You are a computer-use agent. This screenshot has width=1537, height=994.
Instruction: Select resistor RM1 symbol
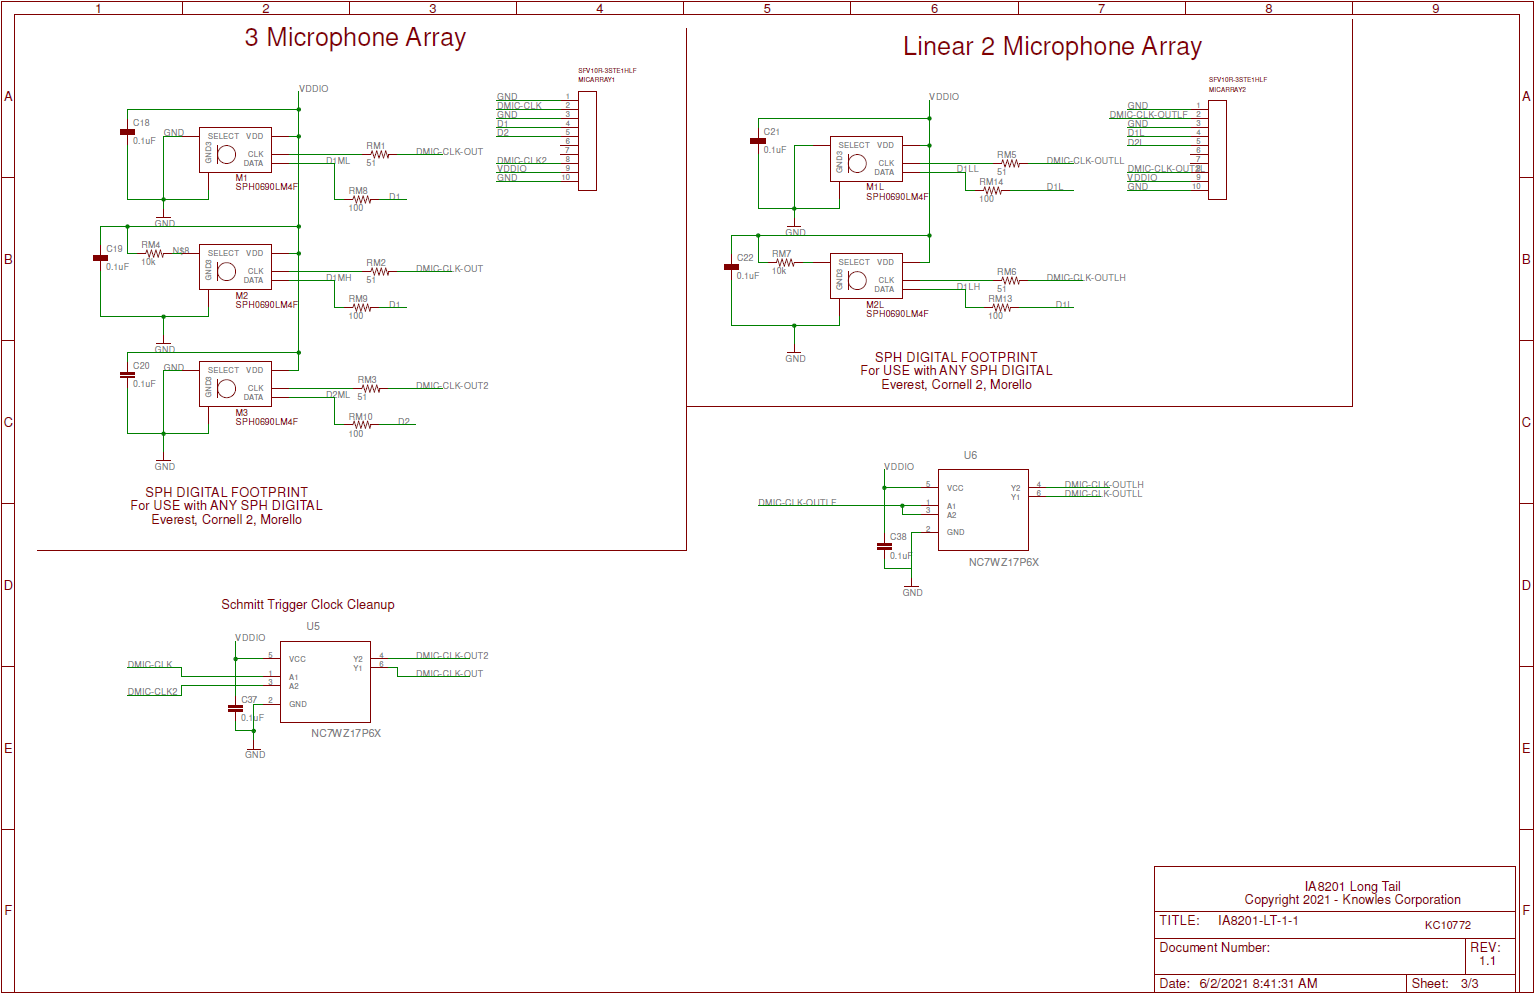(x=378, y=155)
